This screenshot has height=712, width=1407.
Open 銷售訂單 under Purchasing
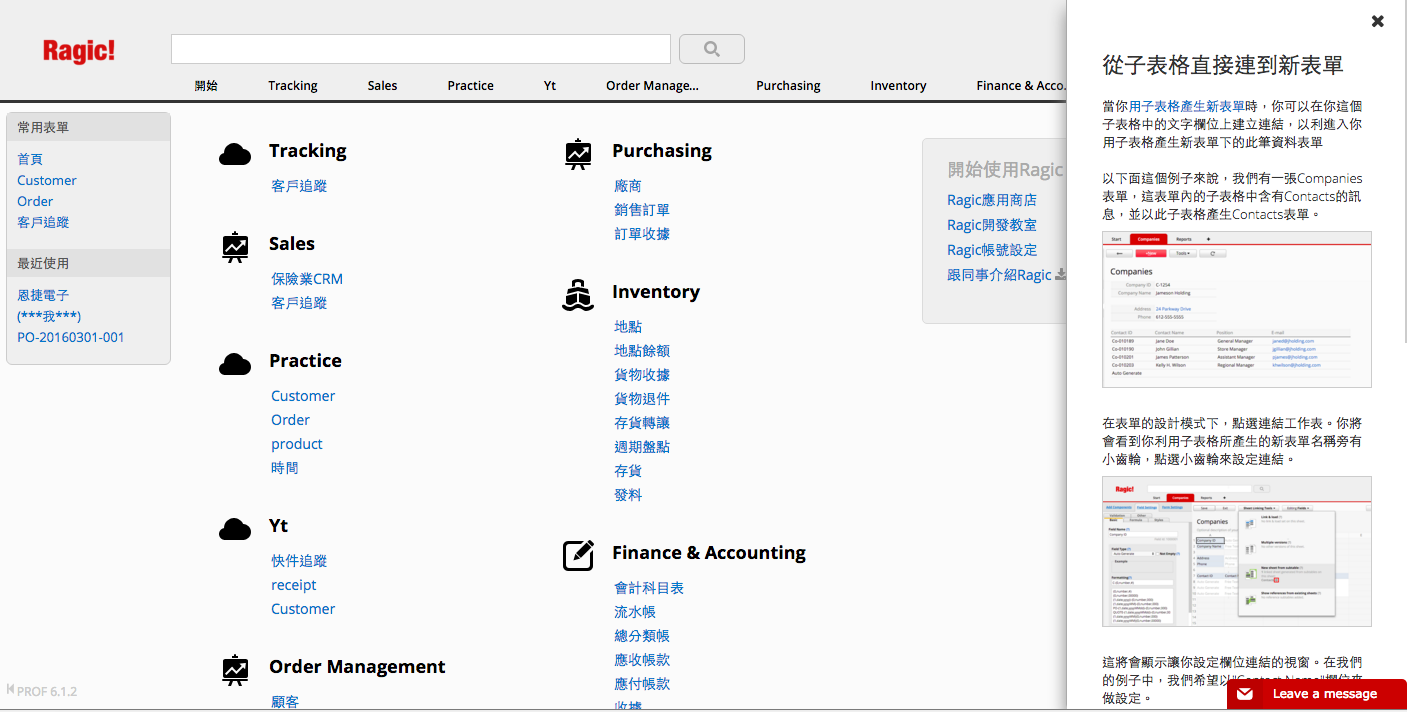click(642, 210)
